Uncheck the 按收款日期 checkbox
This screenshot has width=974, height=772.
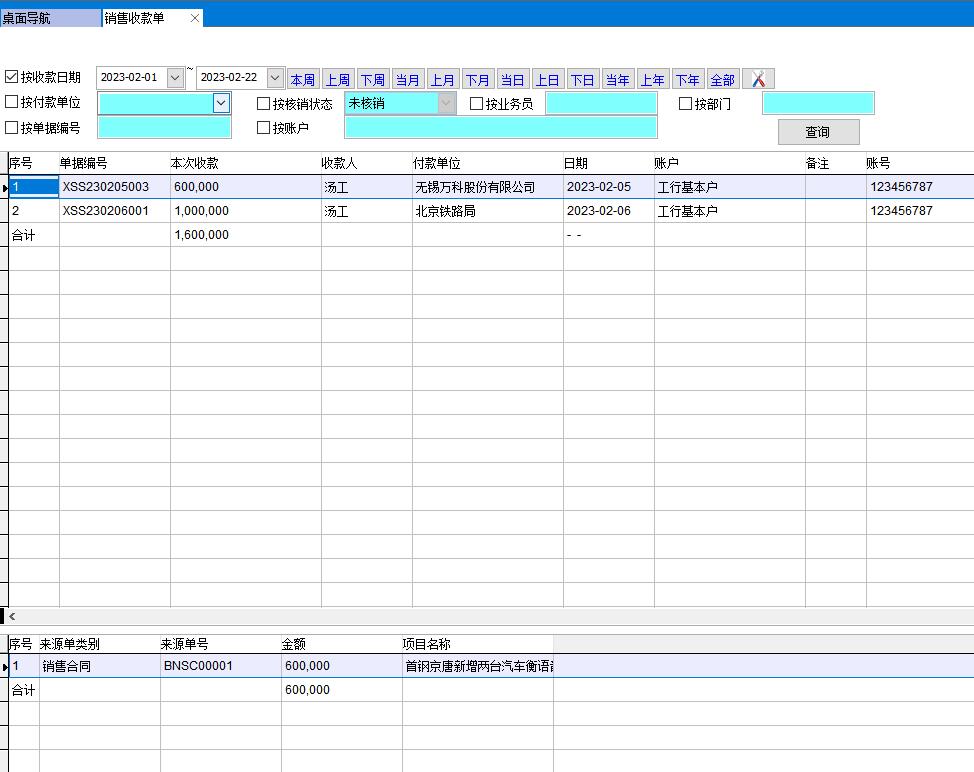click(12, 77)
